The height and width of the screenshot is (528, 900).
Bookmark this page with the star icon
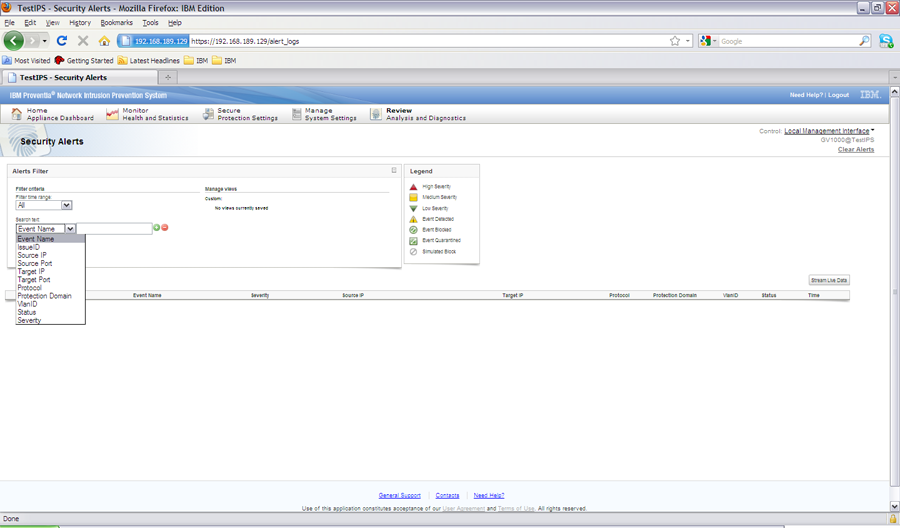[x=675, y=41]
